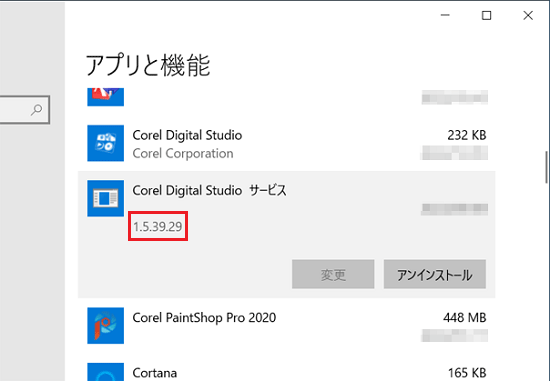Click the Cortana app icon
This screenshot has height=381, width=550.
106,372
